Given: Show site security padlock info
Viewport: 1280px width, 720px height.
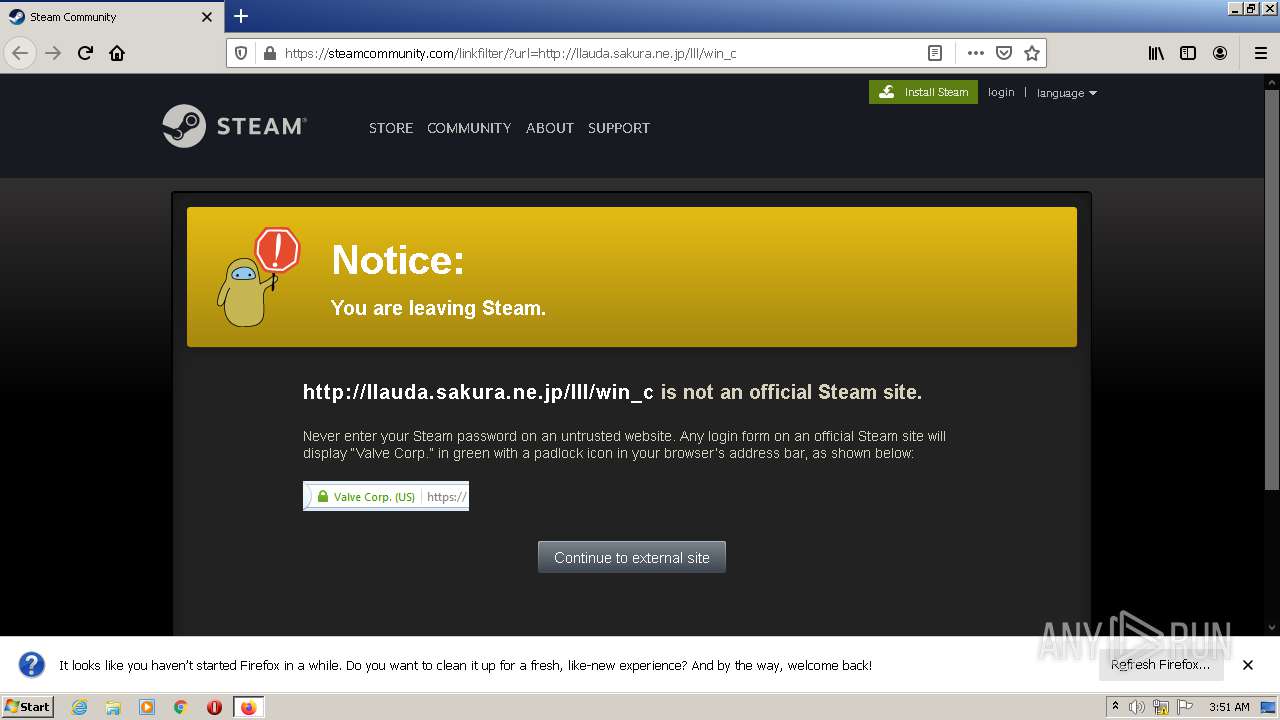Looking at the screenshot, I should coord(268,53).
